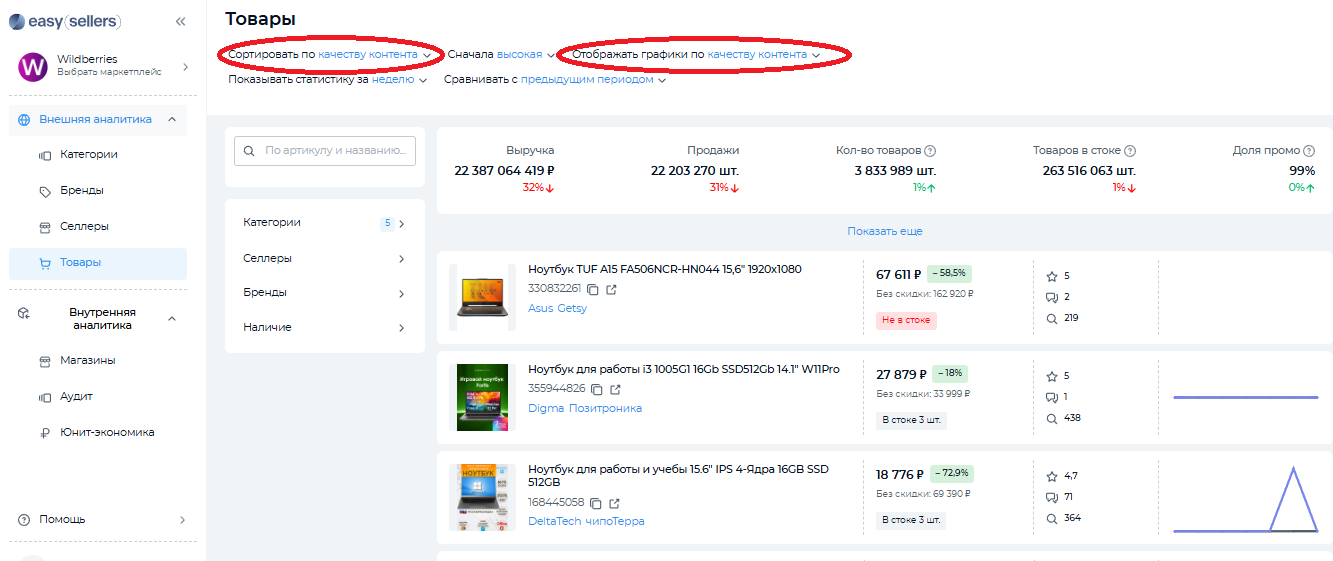Copy article number 330832261
This screenshot has width=1333, height=561.
[x=593, y=290]
